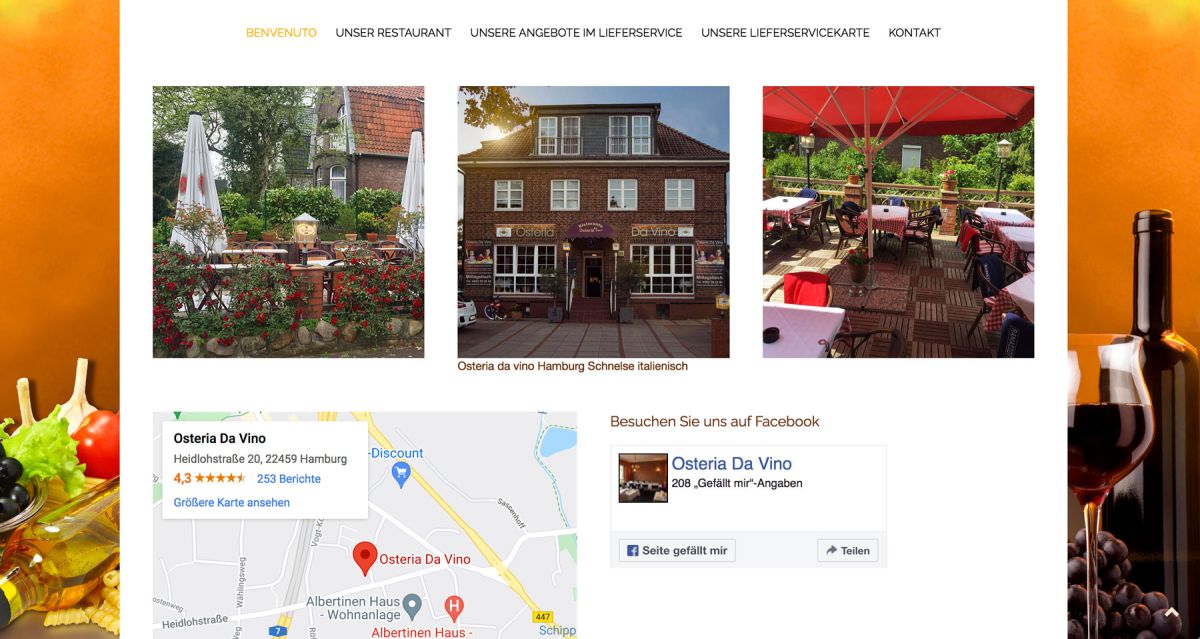1200x639 pixels.
Task: Click the red hospital H map marker
Action: 454,606
